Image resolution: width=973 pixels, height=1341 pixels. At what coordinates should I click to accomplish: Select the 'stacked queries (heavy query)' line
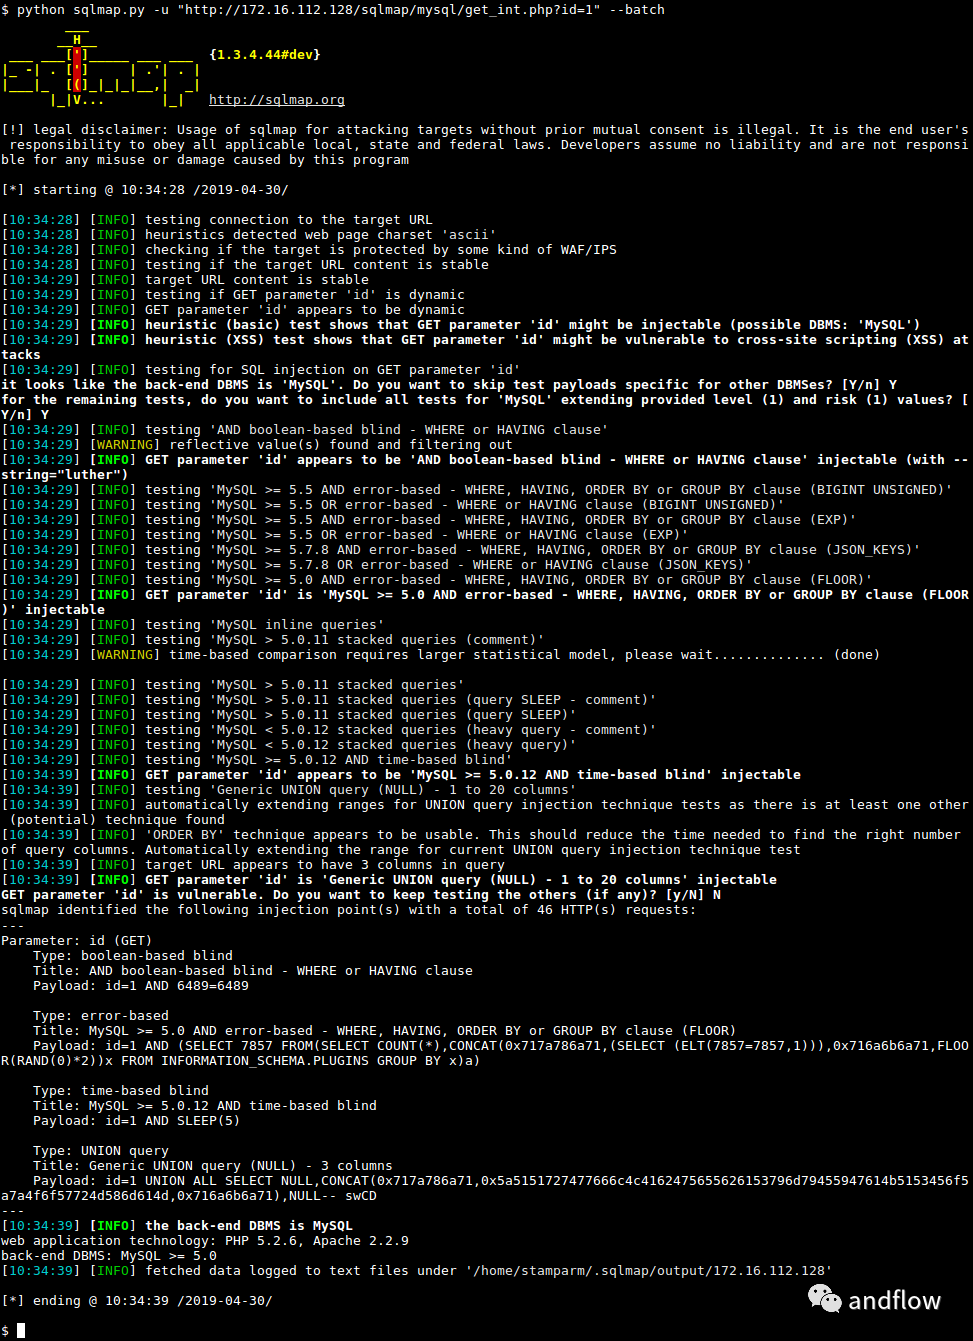pos(289,745)
